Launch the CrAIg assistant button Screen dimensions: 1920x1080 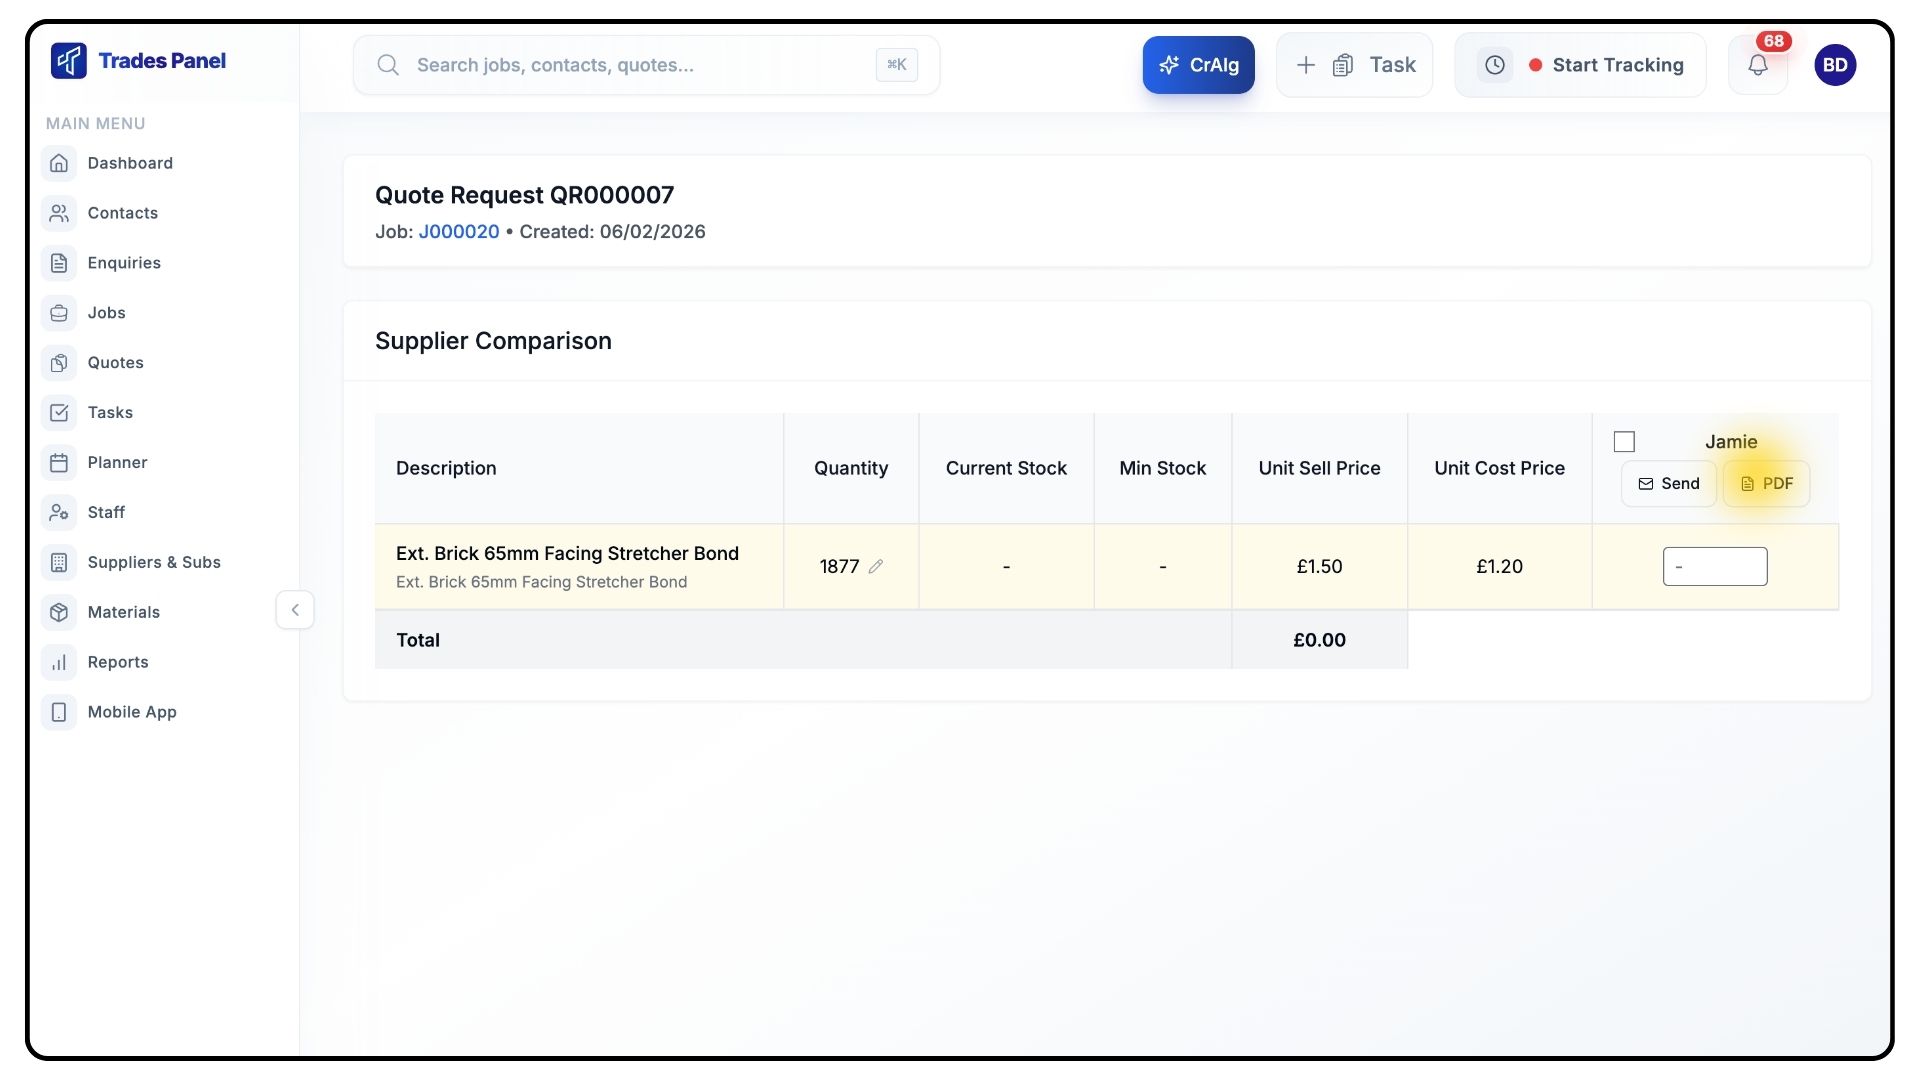coord(1198,65)
